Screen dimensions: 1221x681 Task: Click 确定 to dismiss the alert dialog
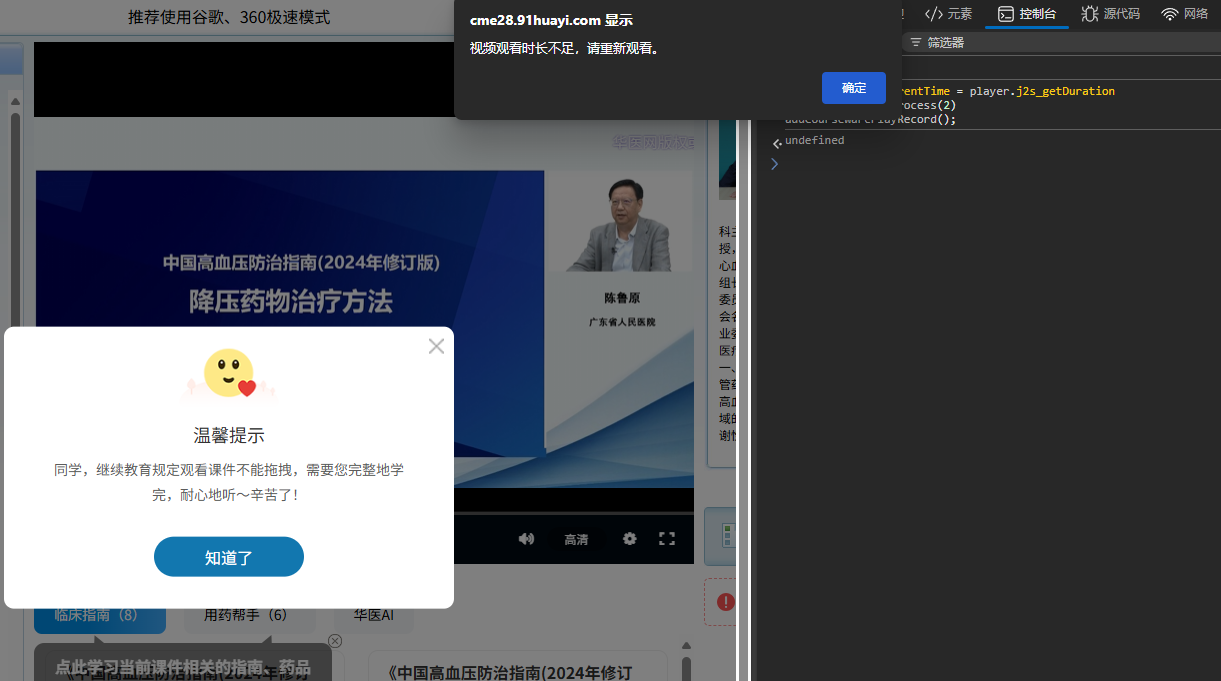point(853,88)
